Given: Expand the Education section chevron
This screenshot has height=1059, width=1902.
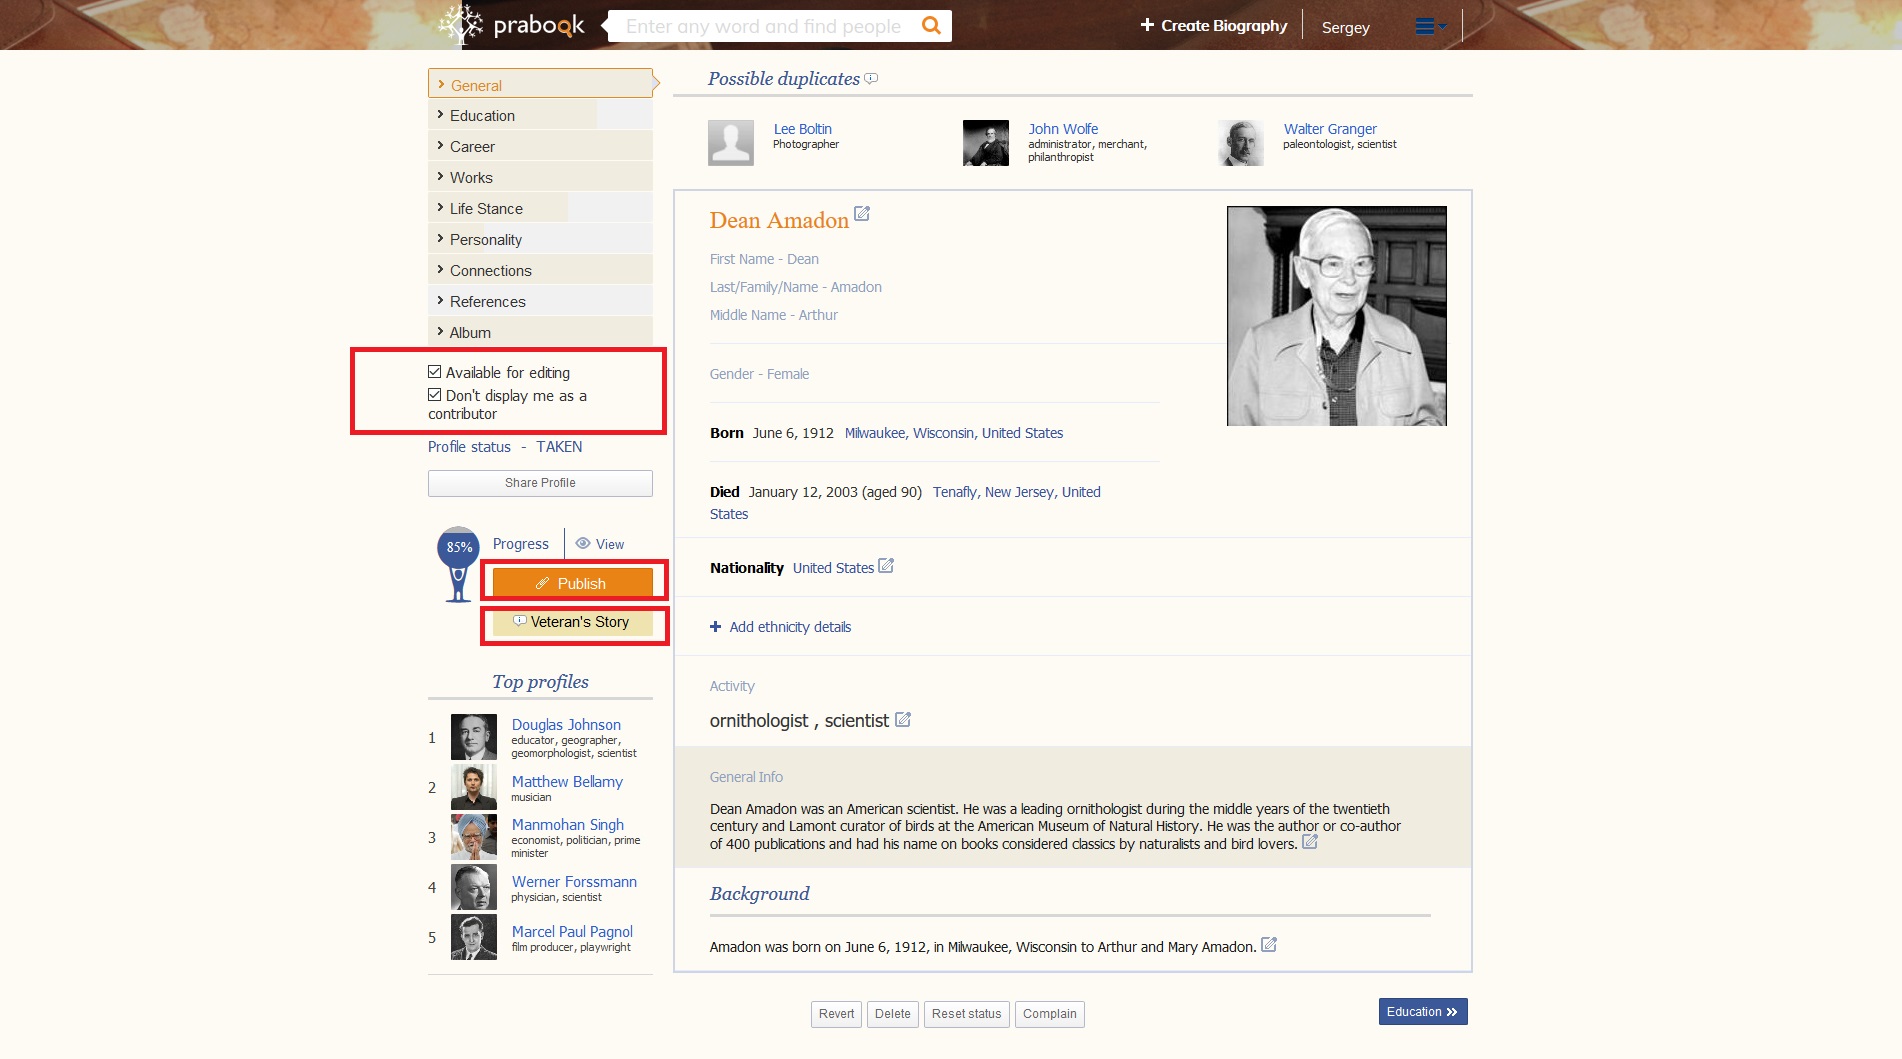Looking at the screenshot, I should point(440,114).
